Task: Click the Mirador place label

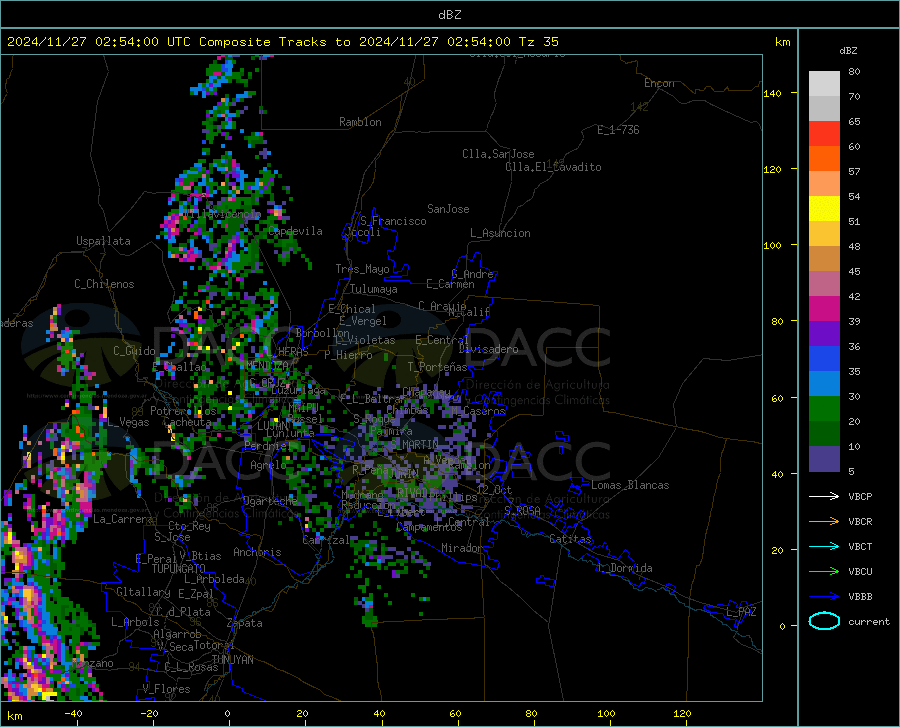Action: pyautogui.click(x=462, y=548)
